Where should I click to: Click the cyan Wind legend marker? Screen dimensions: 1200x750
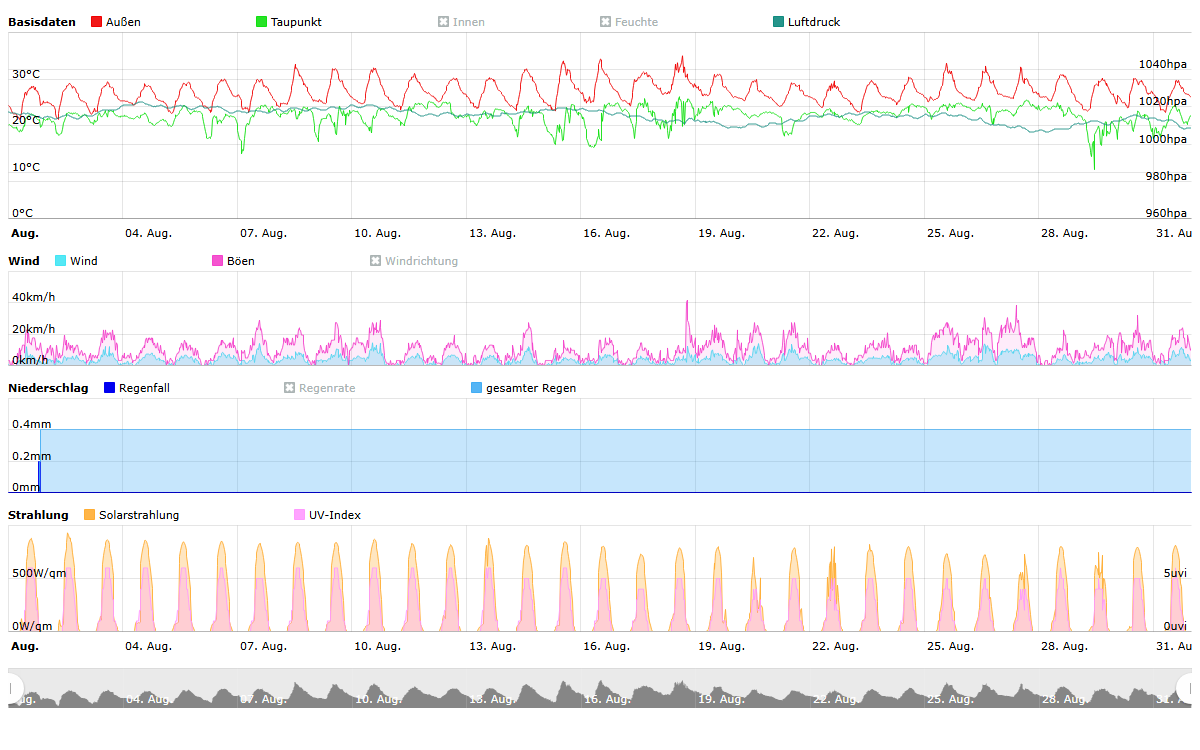pos(60,261)
